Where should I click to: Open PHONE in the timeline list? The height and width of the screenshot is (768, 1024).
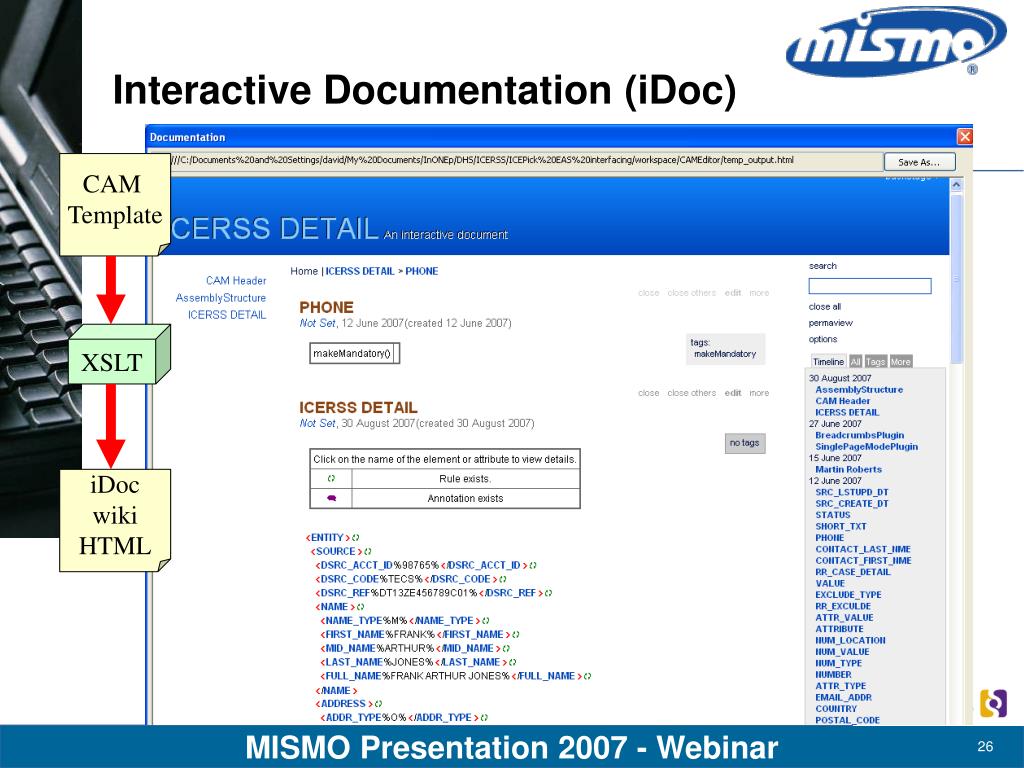coord(829,537)
